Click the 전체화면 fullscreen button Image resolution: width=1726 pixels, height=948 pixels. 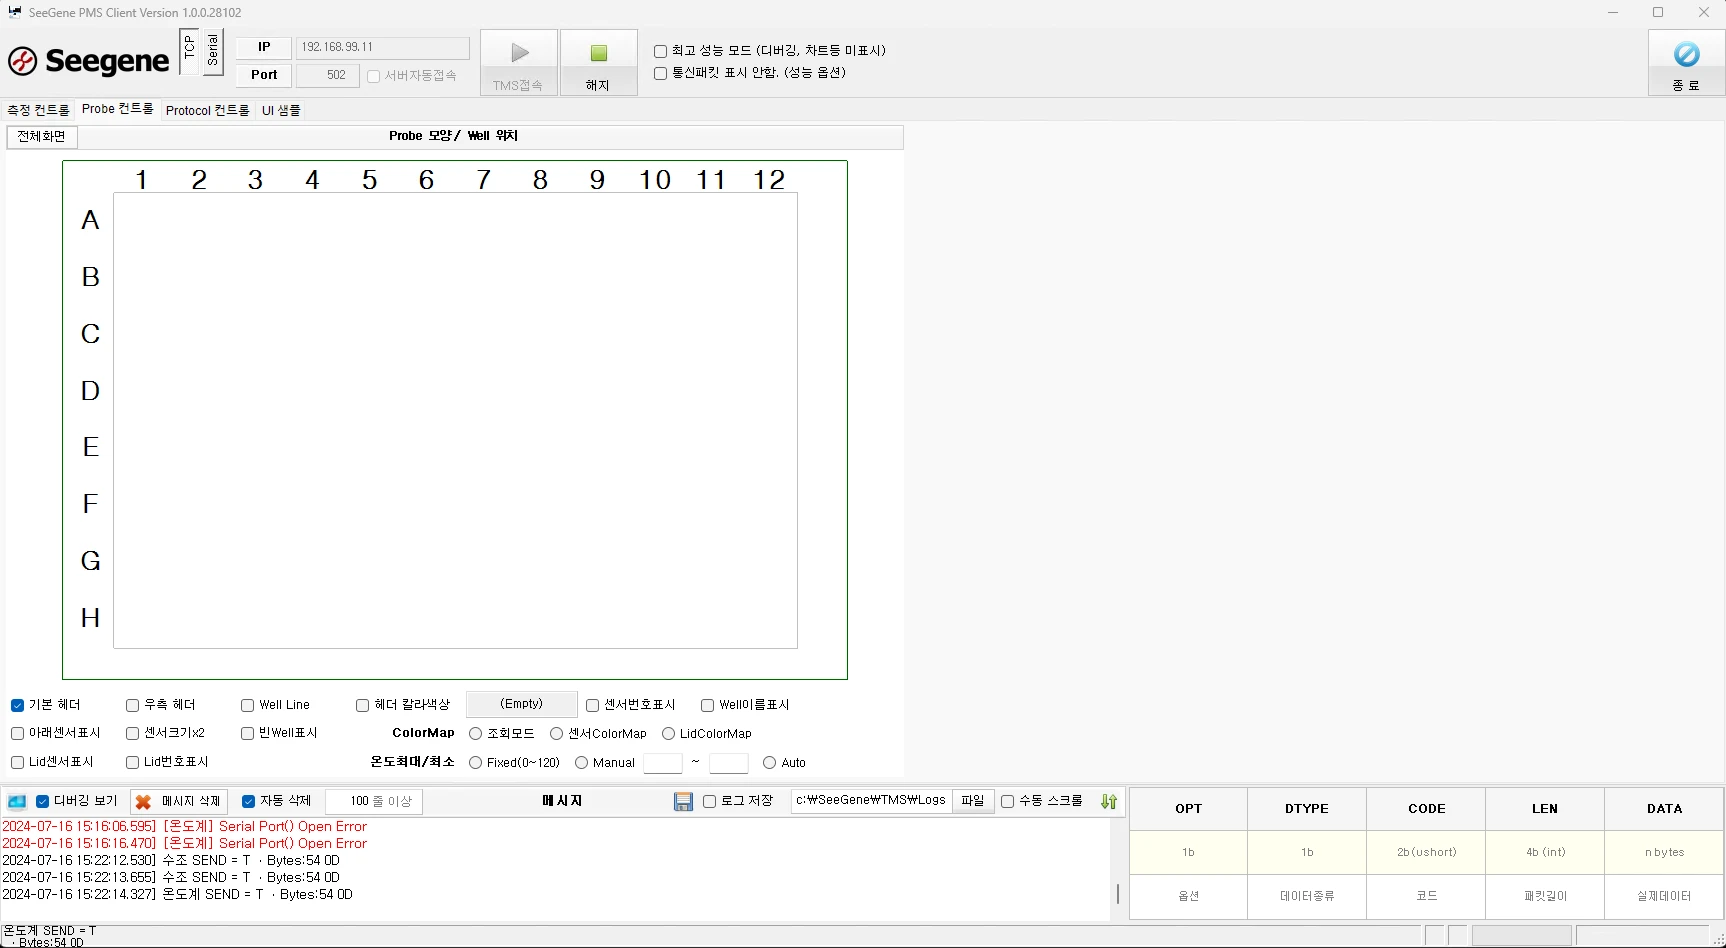(x=41, y=136)
